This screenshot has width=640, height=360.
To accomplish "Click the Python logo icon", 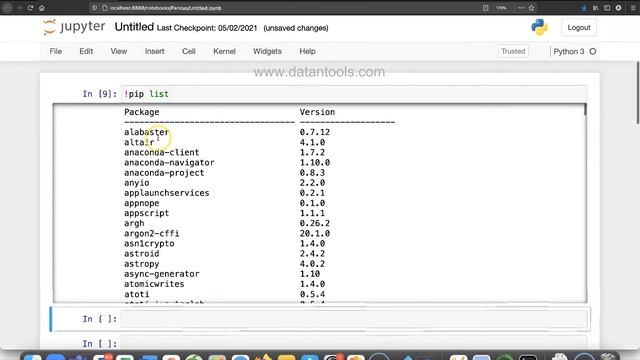I will (539, 27).
